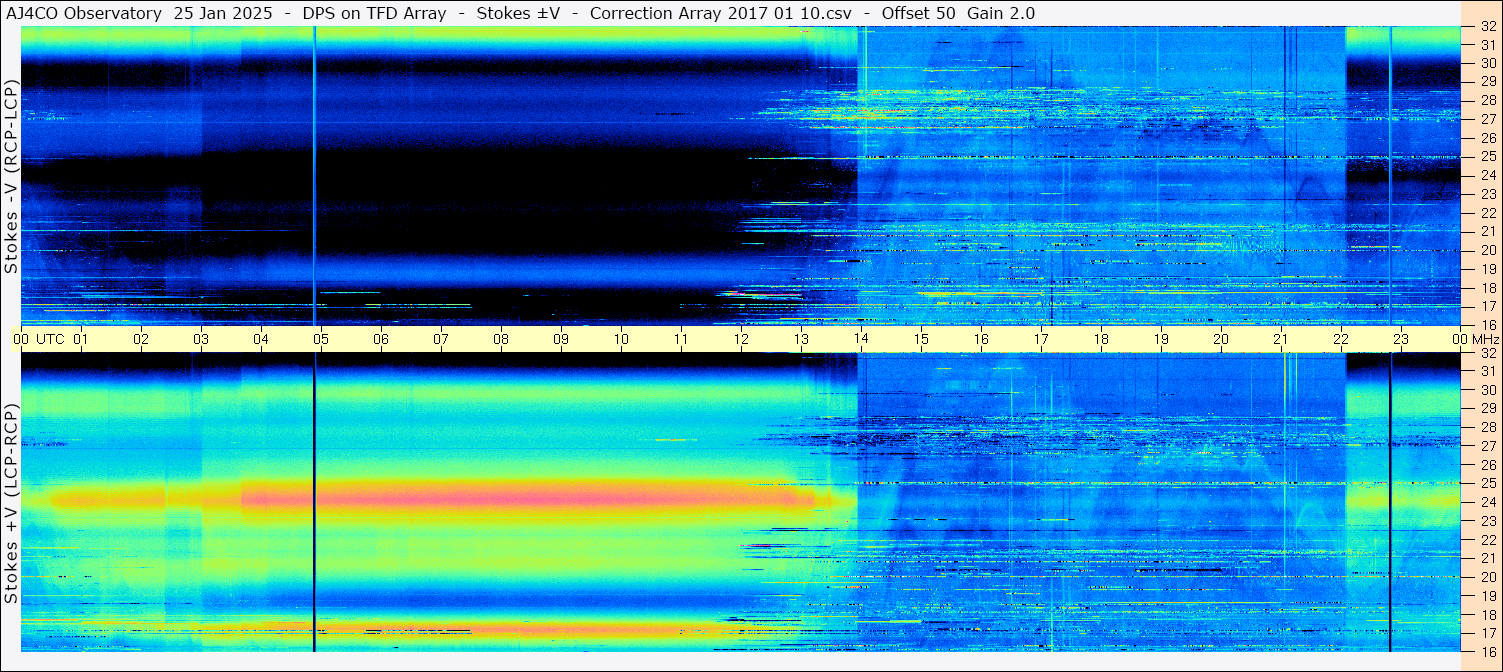The height and width of the screenshot is (672, 1503).
Task: Click the 21 MHz label of Stokes +V panel
Action: (1487, 558)
